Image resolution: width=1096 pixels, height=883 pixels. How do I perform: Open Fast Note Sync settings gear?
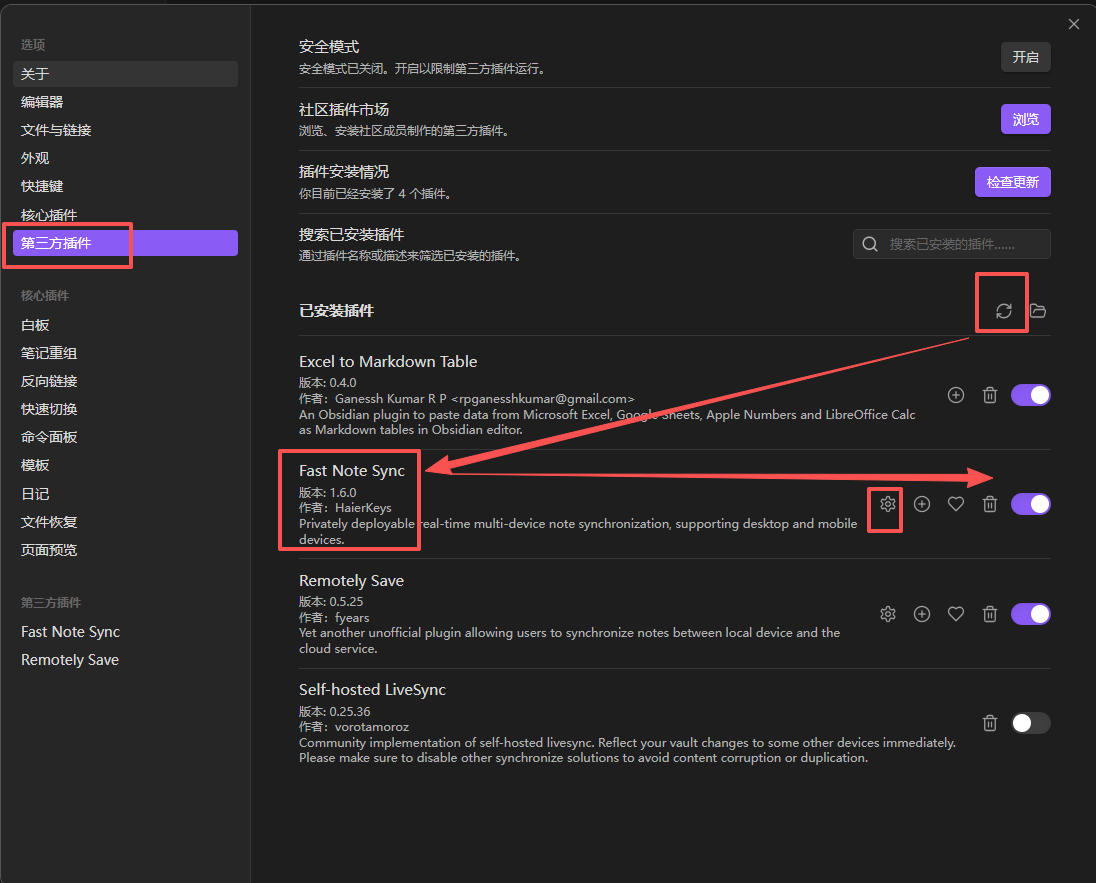pyautogui.click(x=888, y=504)
